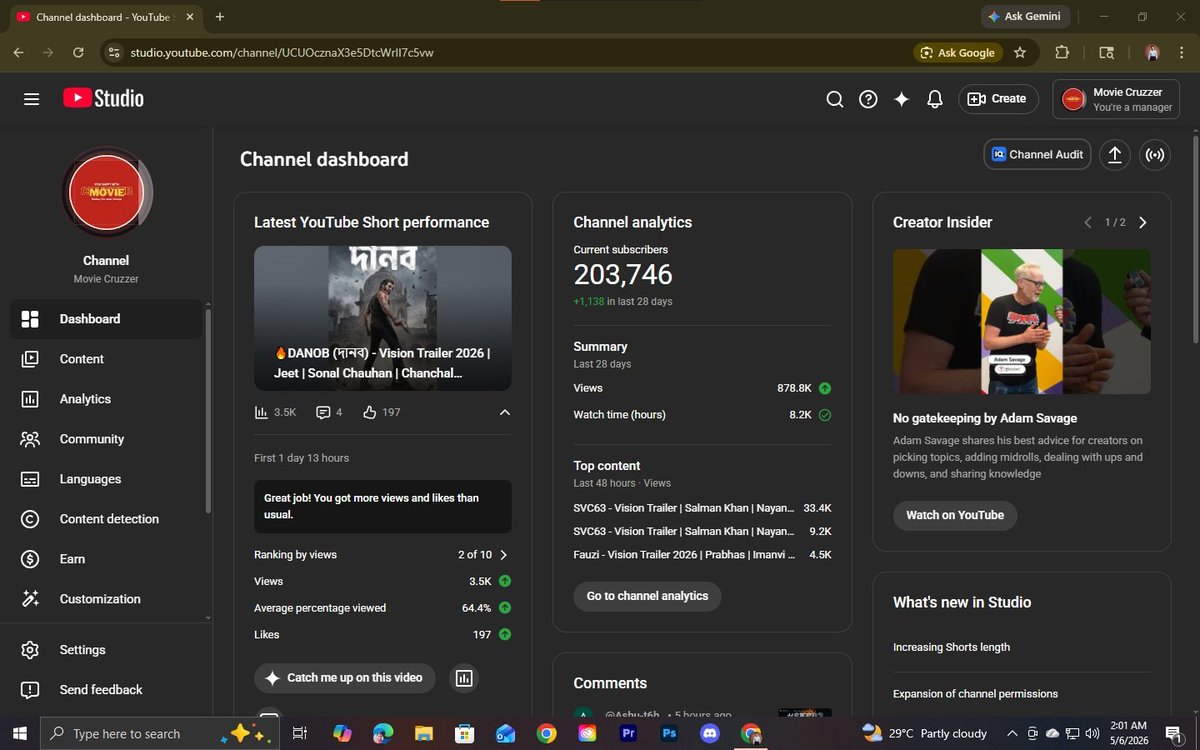Open the hamburger navigation menu
The width and height of the screenshot is (1200, 750).
(31, 99)
